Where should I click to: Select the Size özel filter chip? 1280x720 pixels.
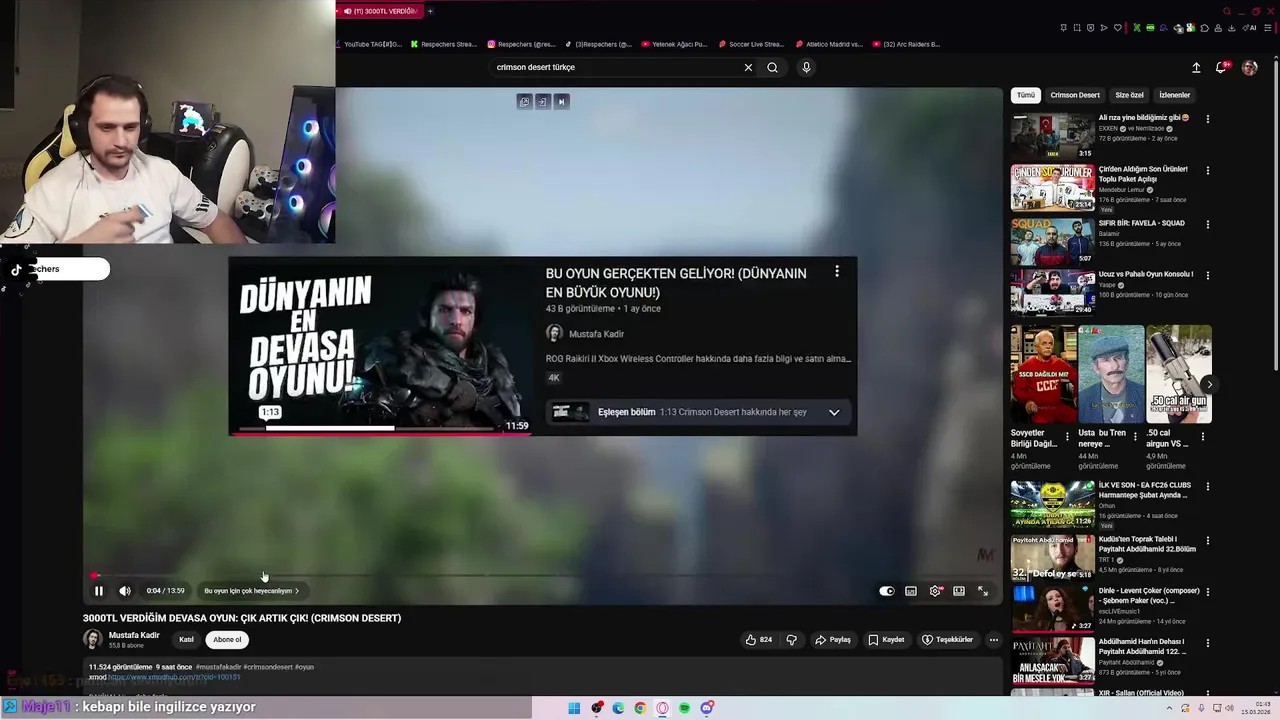[1129, 95]
